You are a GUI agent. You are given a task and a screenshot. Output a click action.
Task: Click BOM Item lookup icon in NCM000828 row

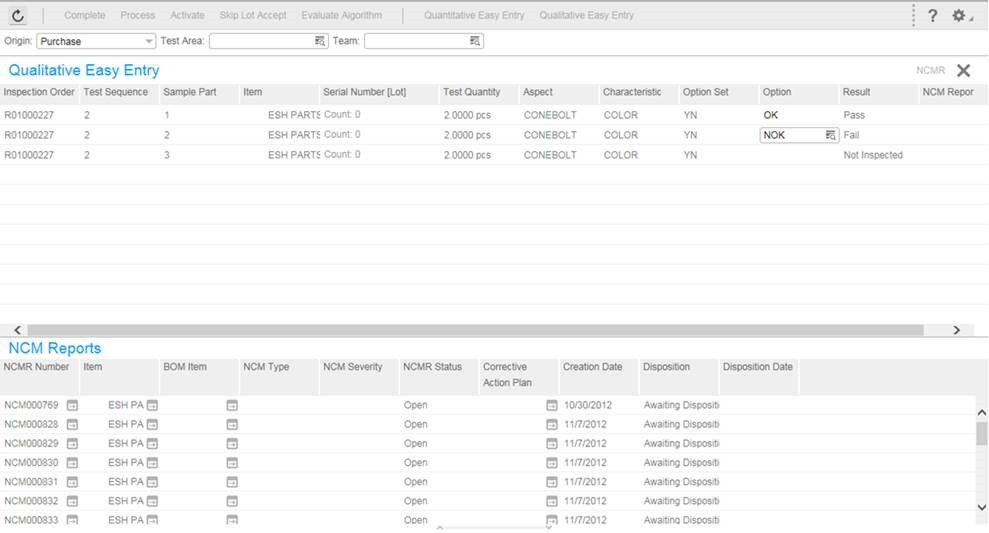pyautogui.click(x=232, y=424)
